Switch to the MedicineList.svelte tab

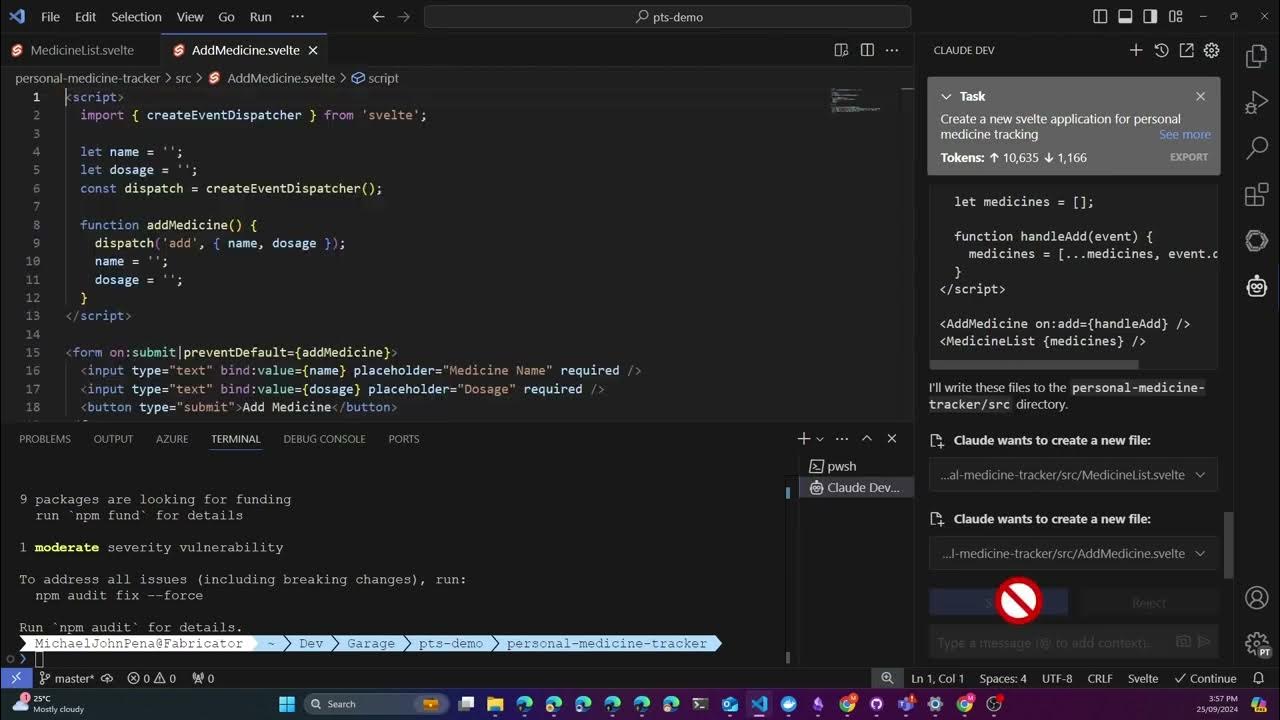(72, 50)
